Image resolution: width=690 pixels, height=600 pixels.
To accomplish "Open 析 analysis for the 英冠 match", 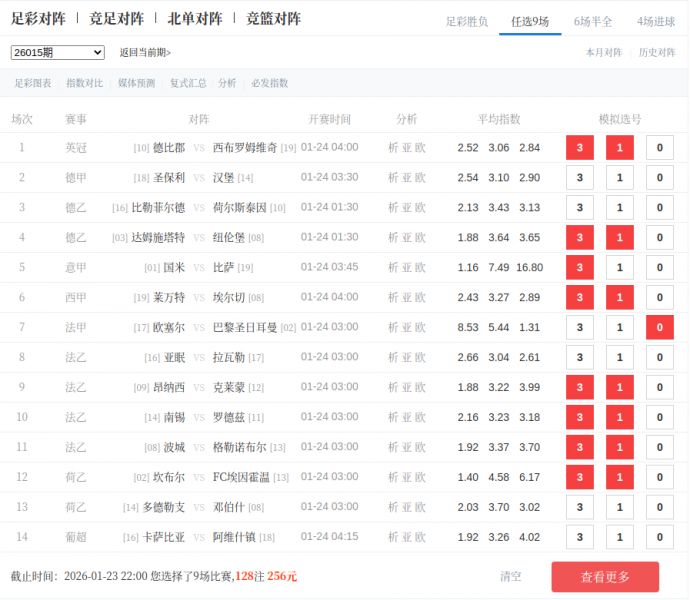I will tap(393, 148).
